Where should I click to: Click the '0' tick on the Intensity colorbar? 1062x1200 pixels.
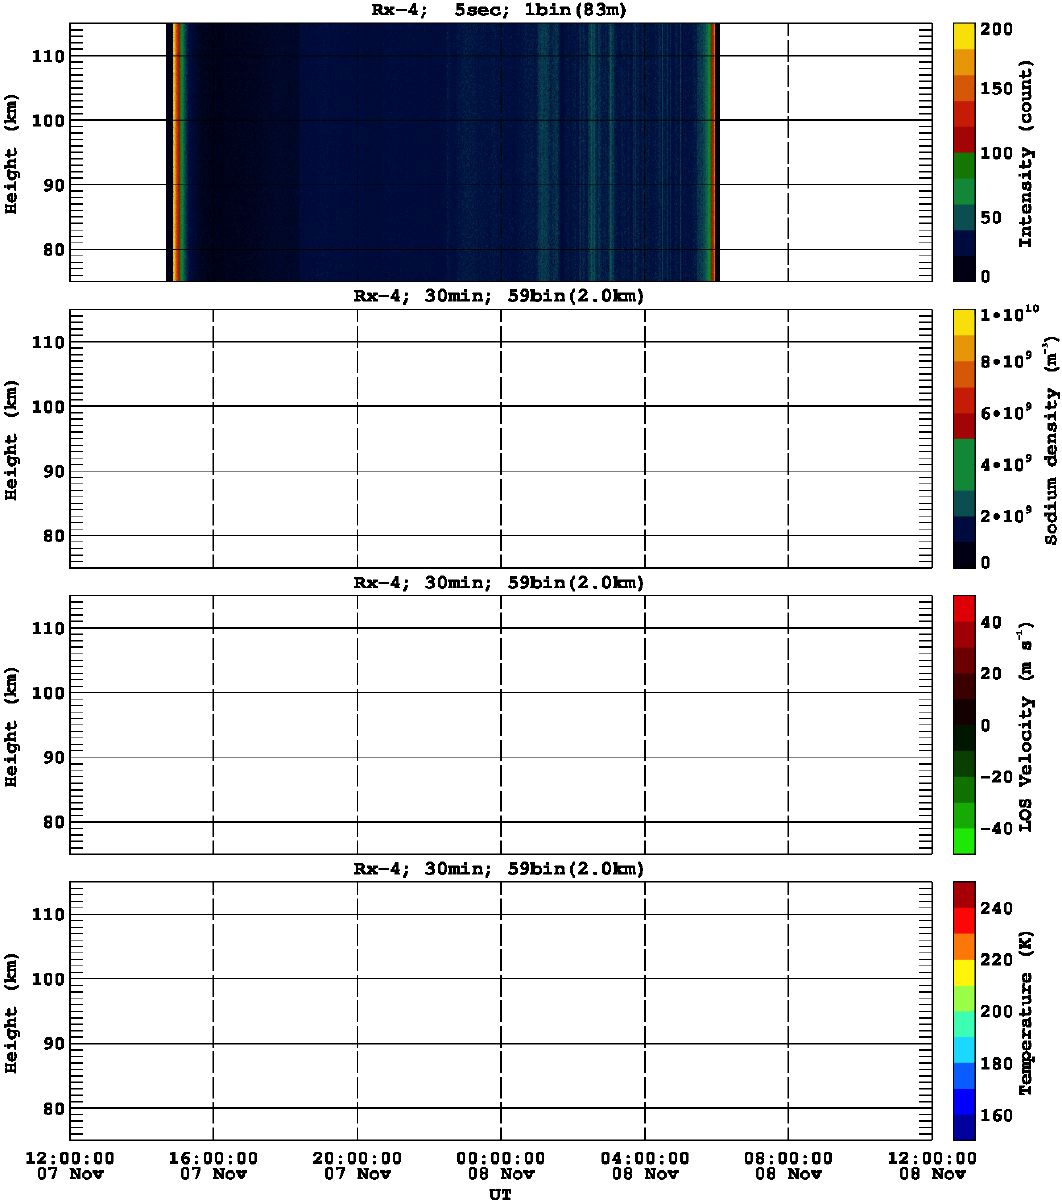tap(986, 275)
